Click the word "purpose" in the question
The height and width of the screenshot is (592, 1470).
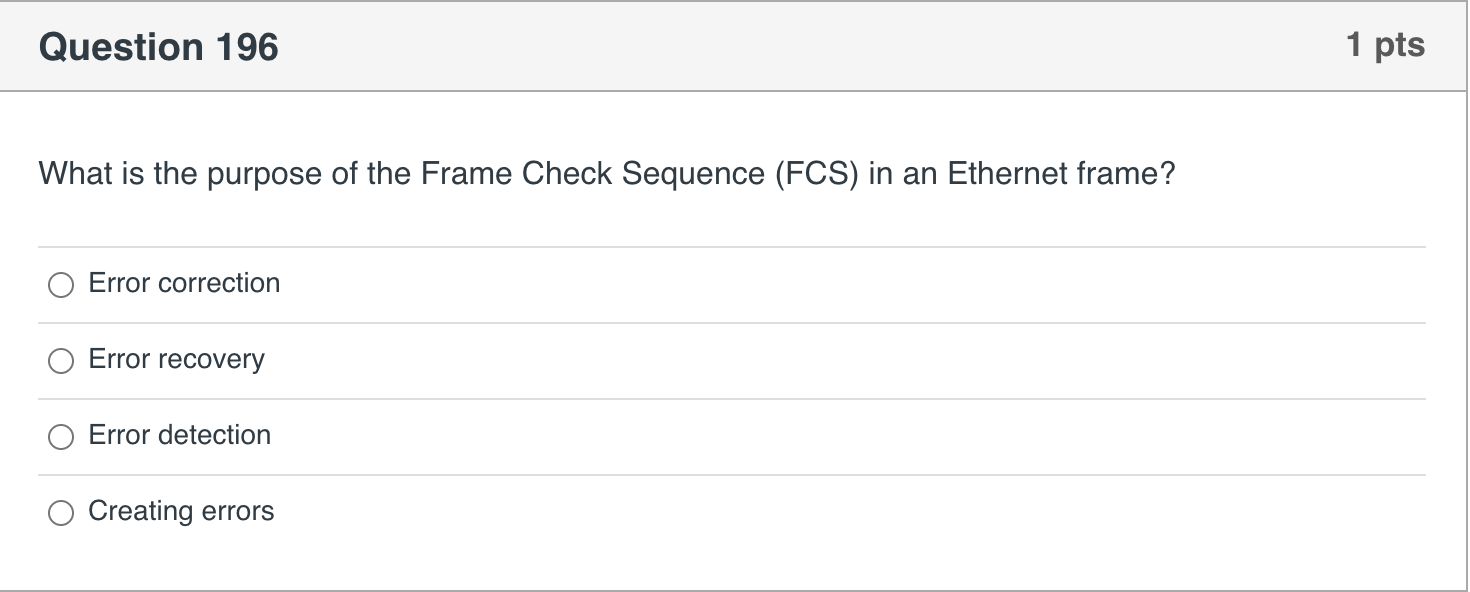click(255, 174)
